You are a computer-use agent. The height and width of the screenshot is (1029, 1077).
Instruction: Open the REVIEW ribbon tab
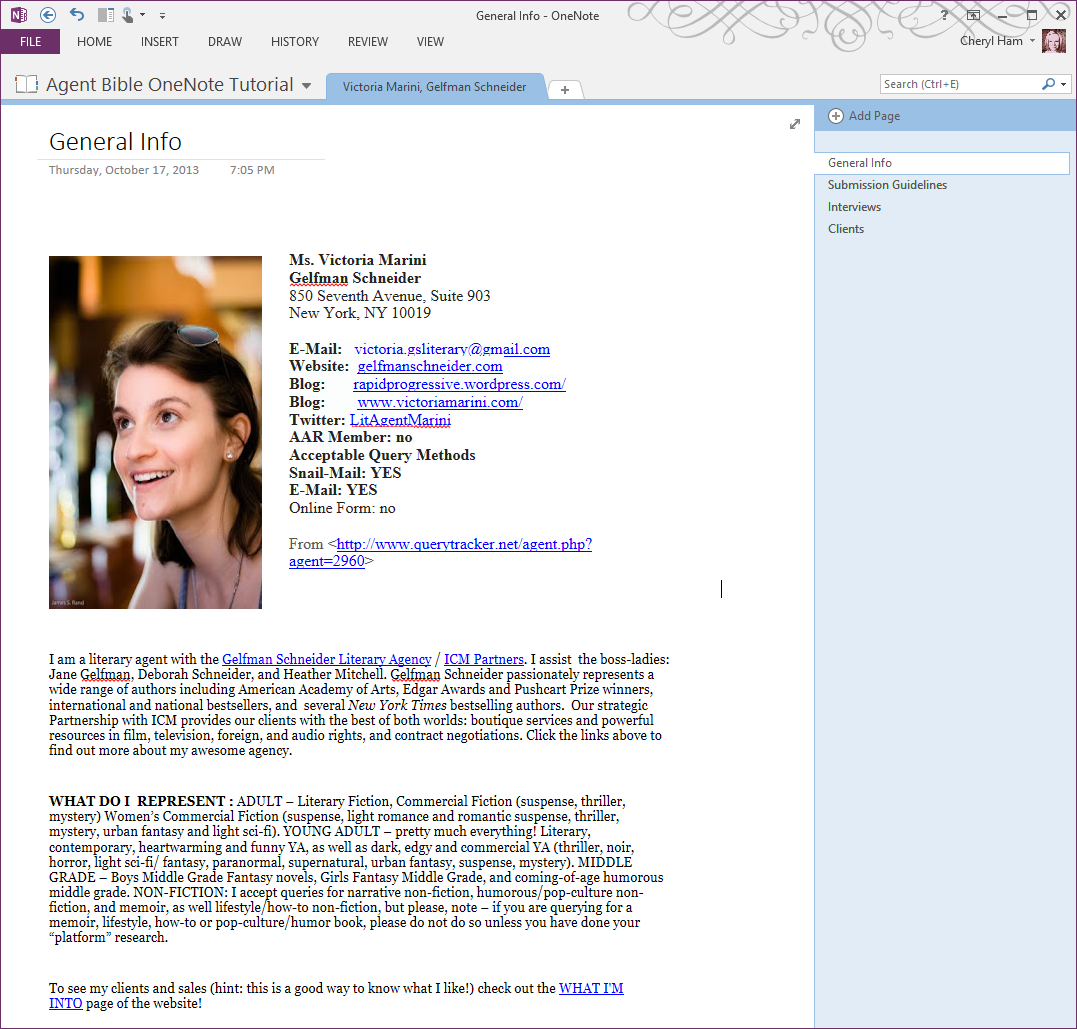(x=367, y=42)
